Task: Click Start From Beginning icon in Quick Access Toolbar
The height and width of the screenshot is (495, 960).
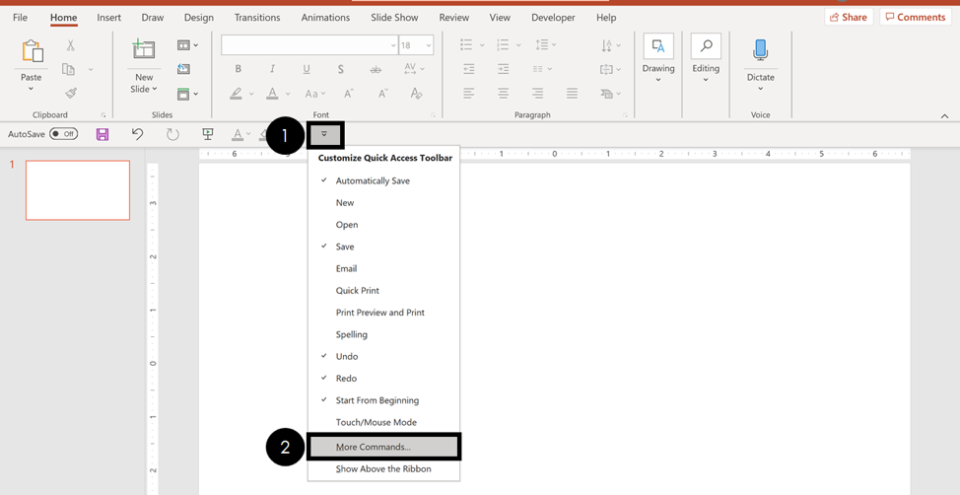Action: click(208, 134)
